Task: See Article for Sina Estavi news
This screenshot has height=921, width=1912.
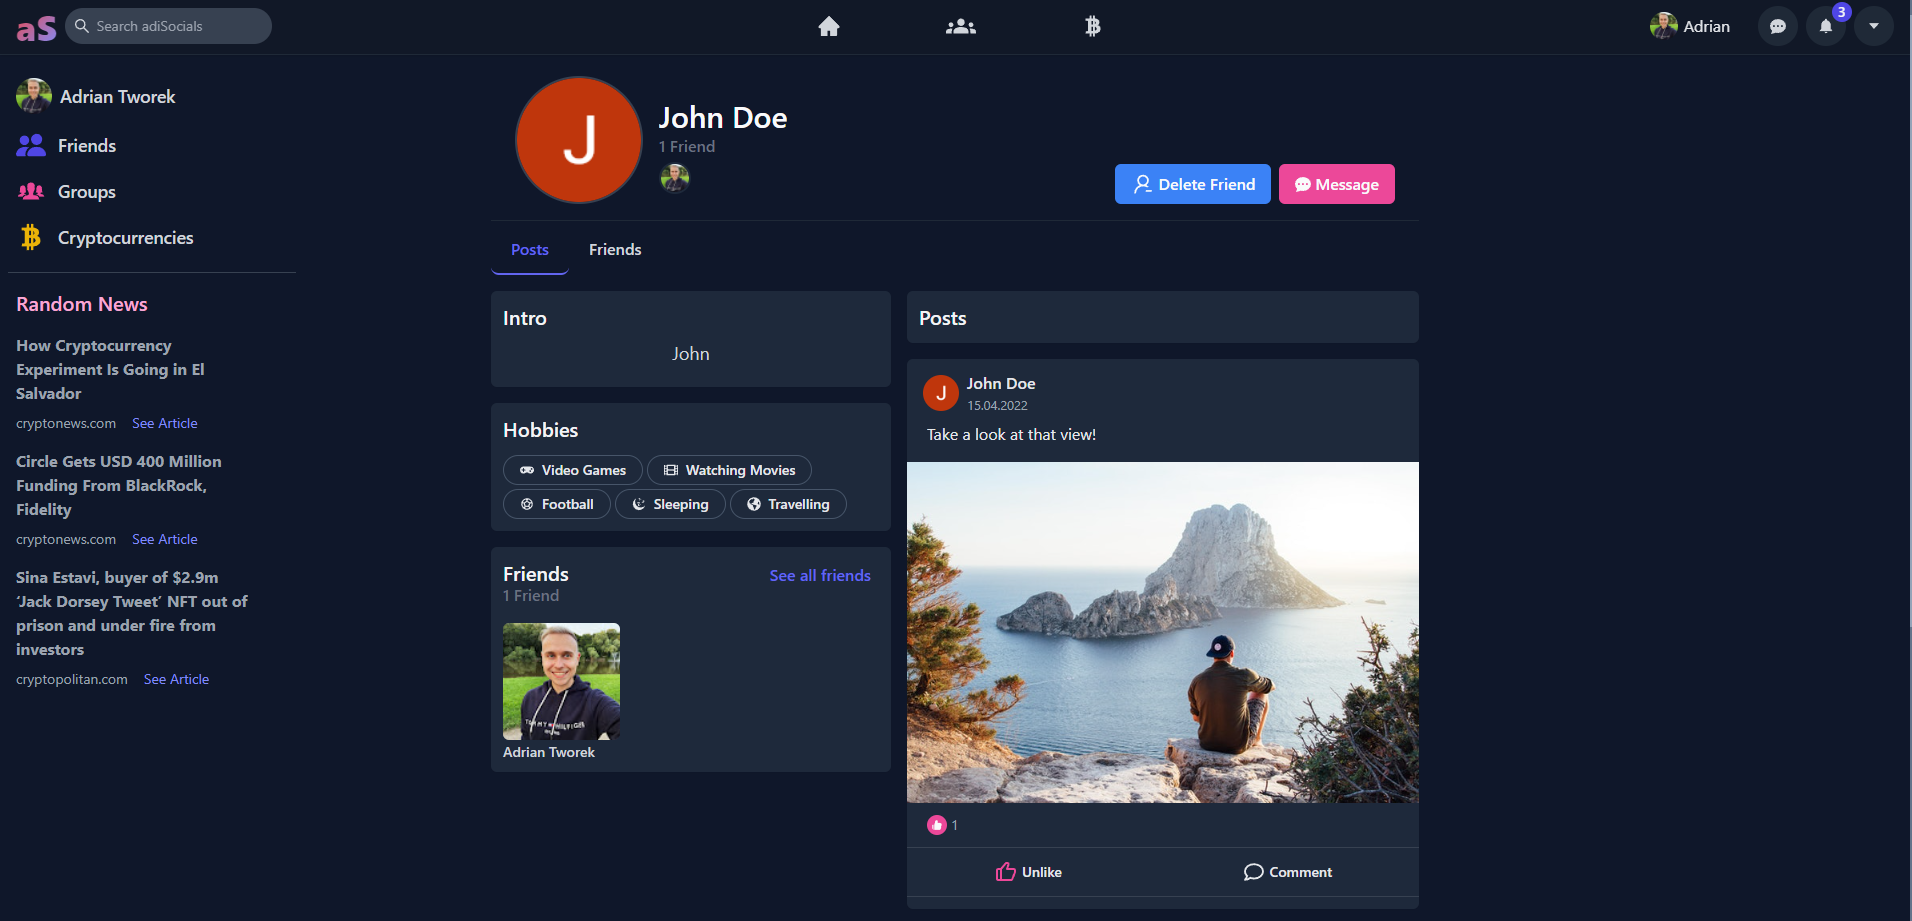Action: coord(176,680)
